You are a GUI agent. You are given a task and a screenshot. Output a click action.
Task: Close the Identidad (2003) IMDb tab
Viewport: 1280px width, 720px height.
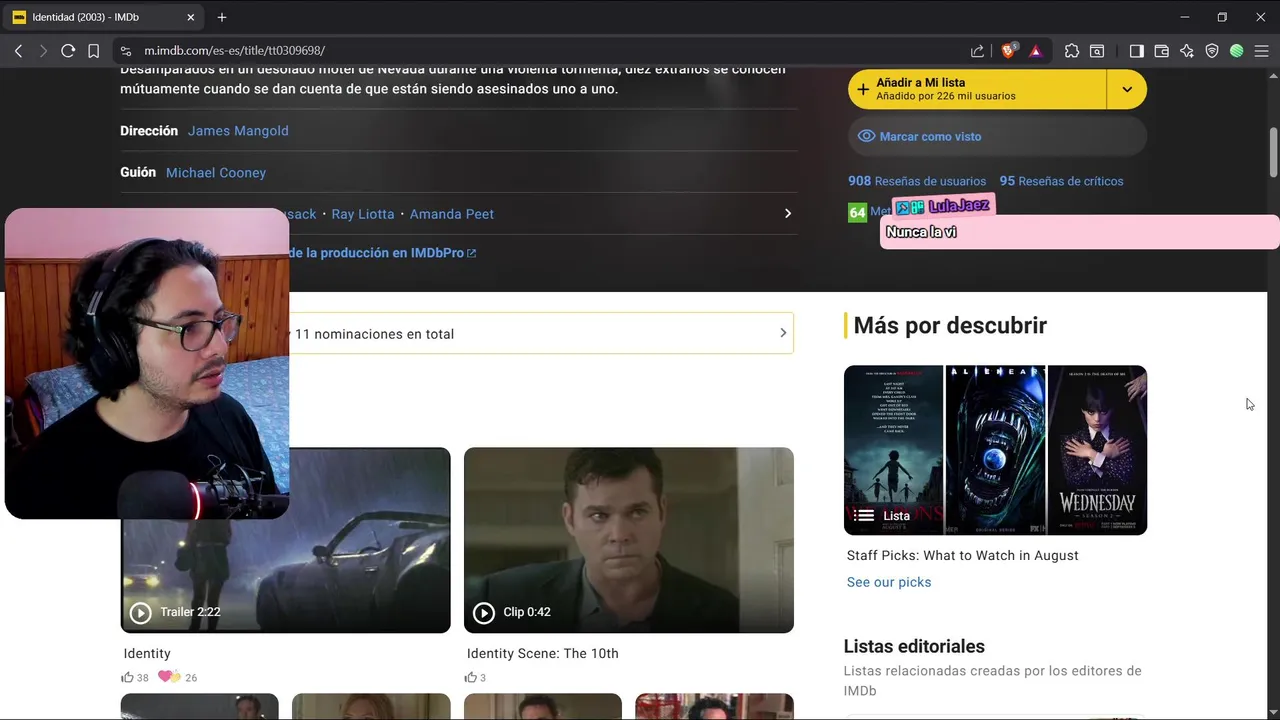coord(190,17)
